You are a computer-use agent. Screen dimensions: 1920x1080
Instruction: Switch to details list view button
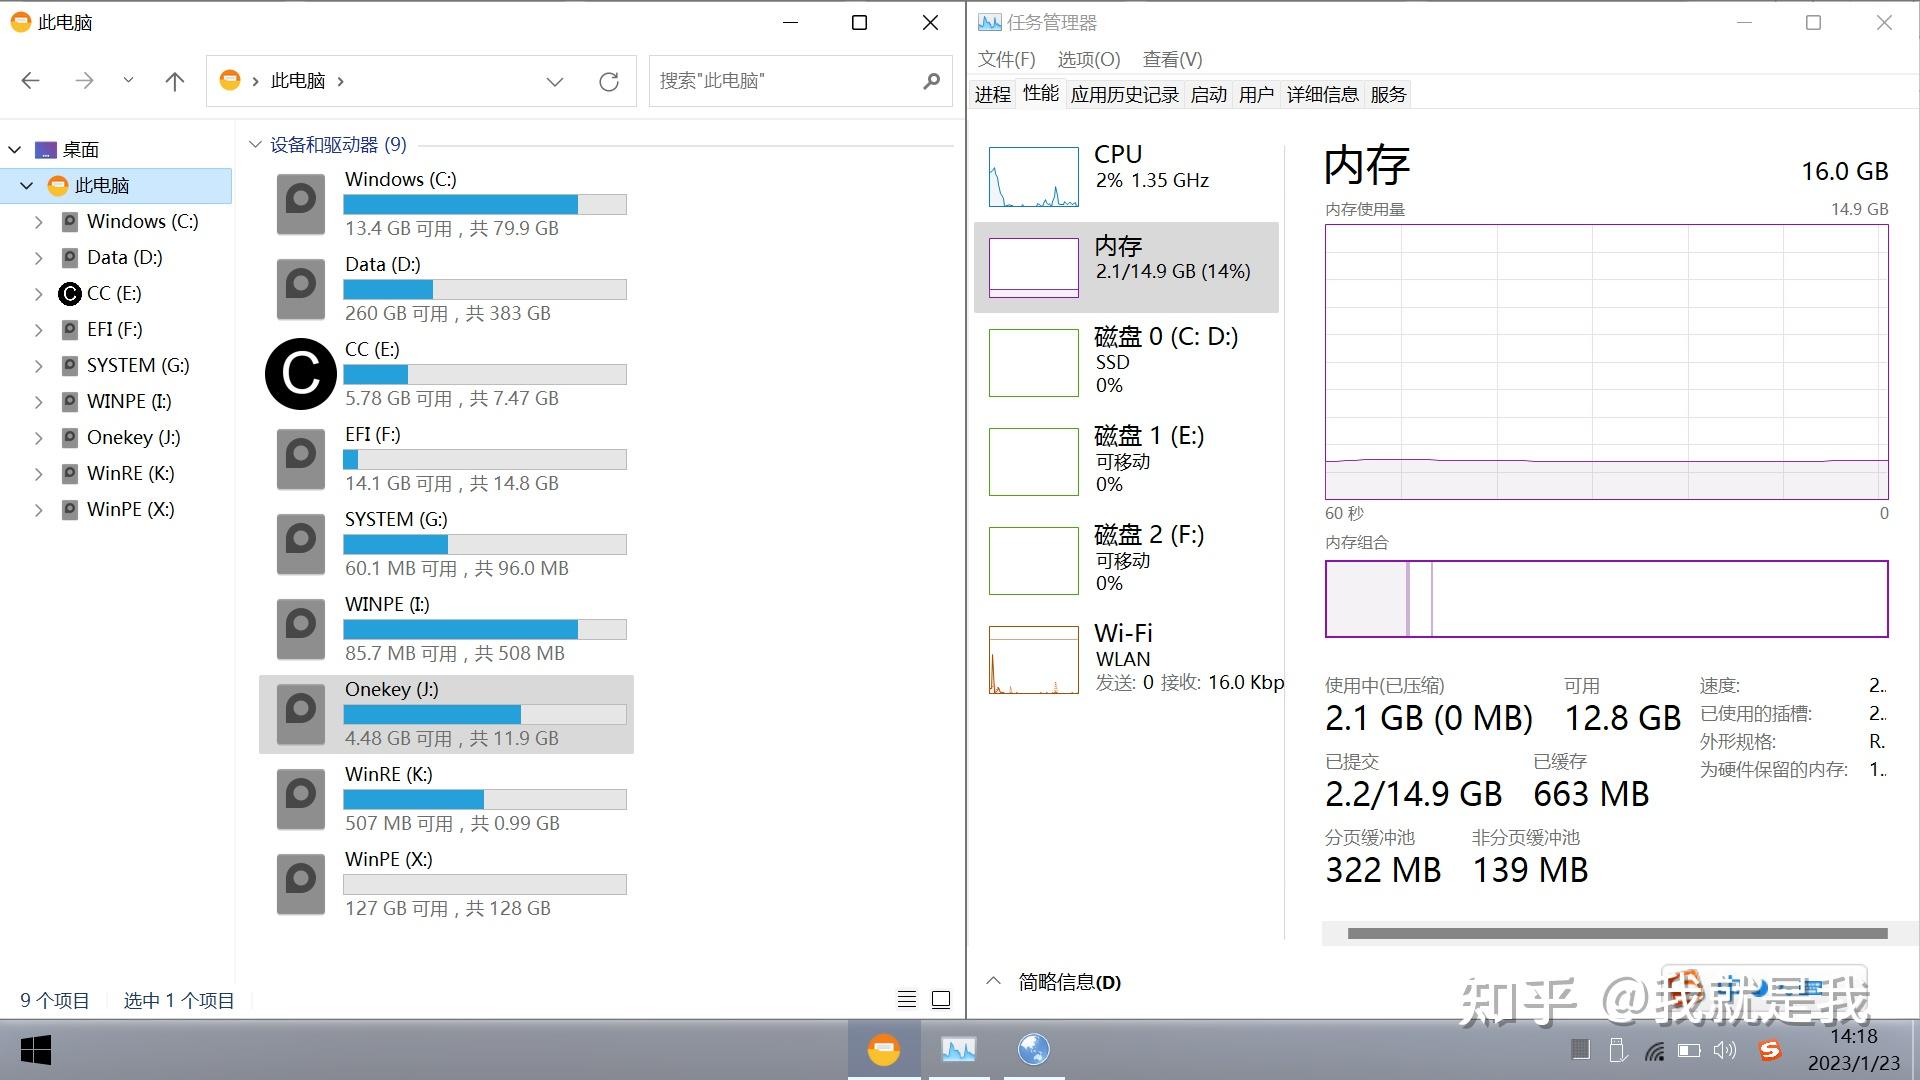tap(906, 999)
